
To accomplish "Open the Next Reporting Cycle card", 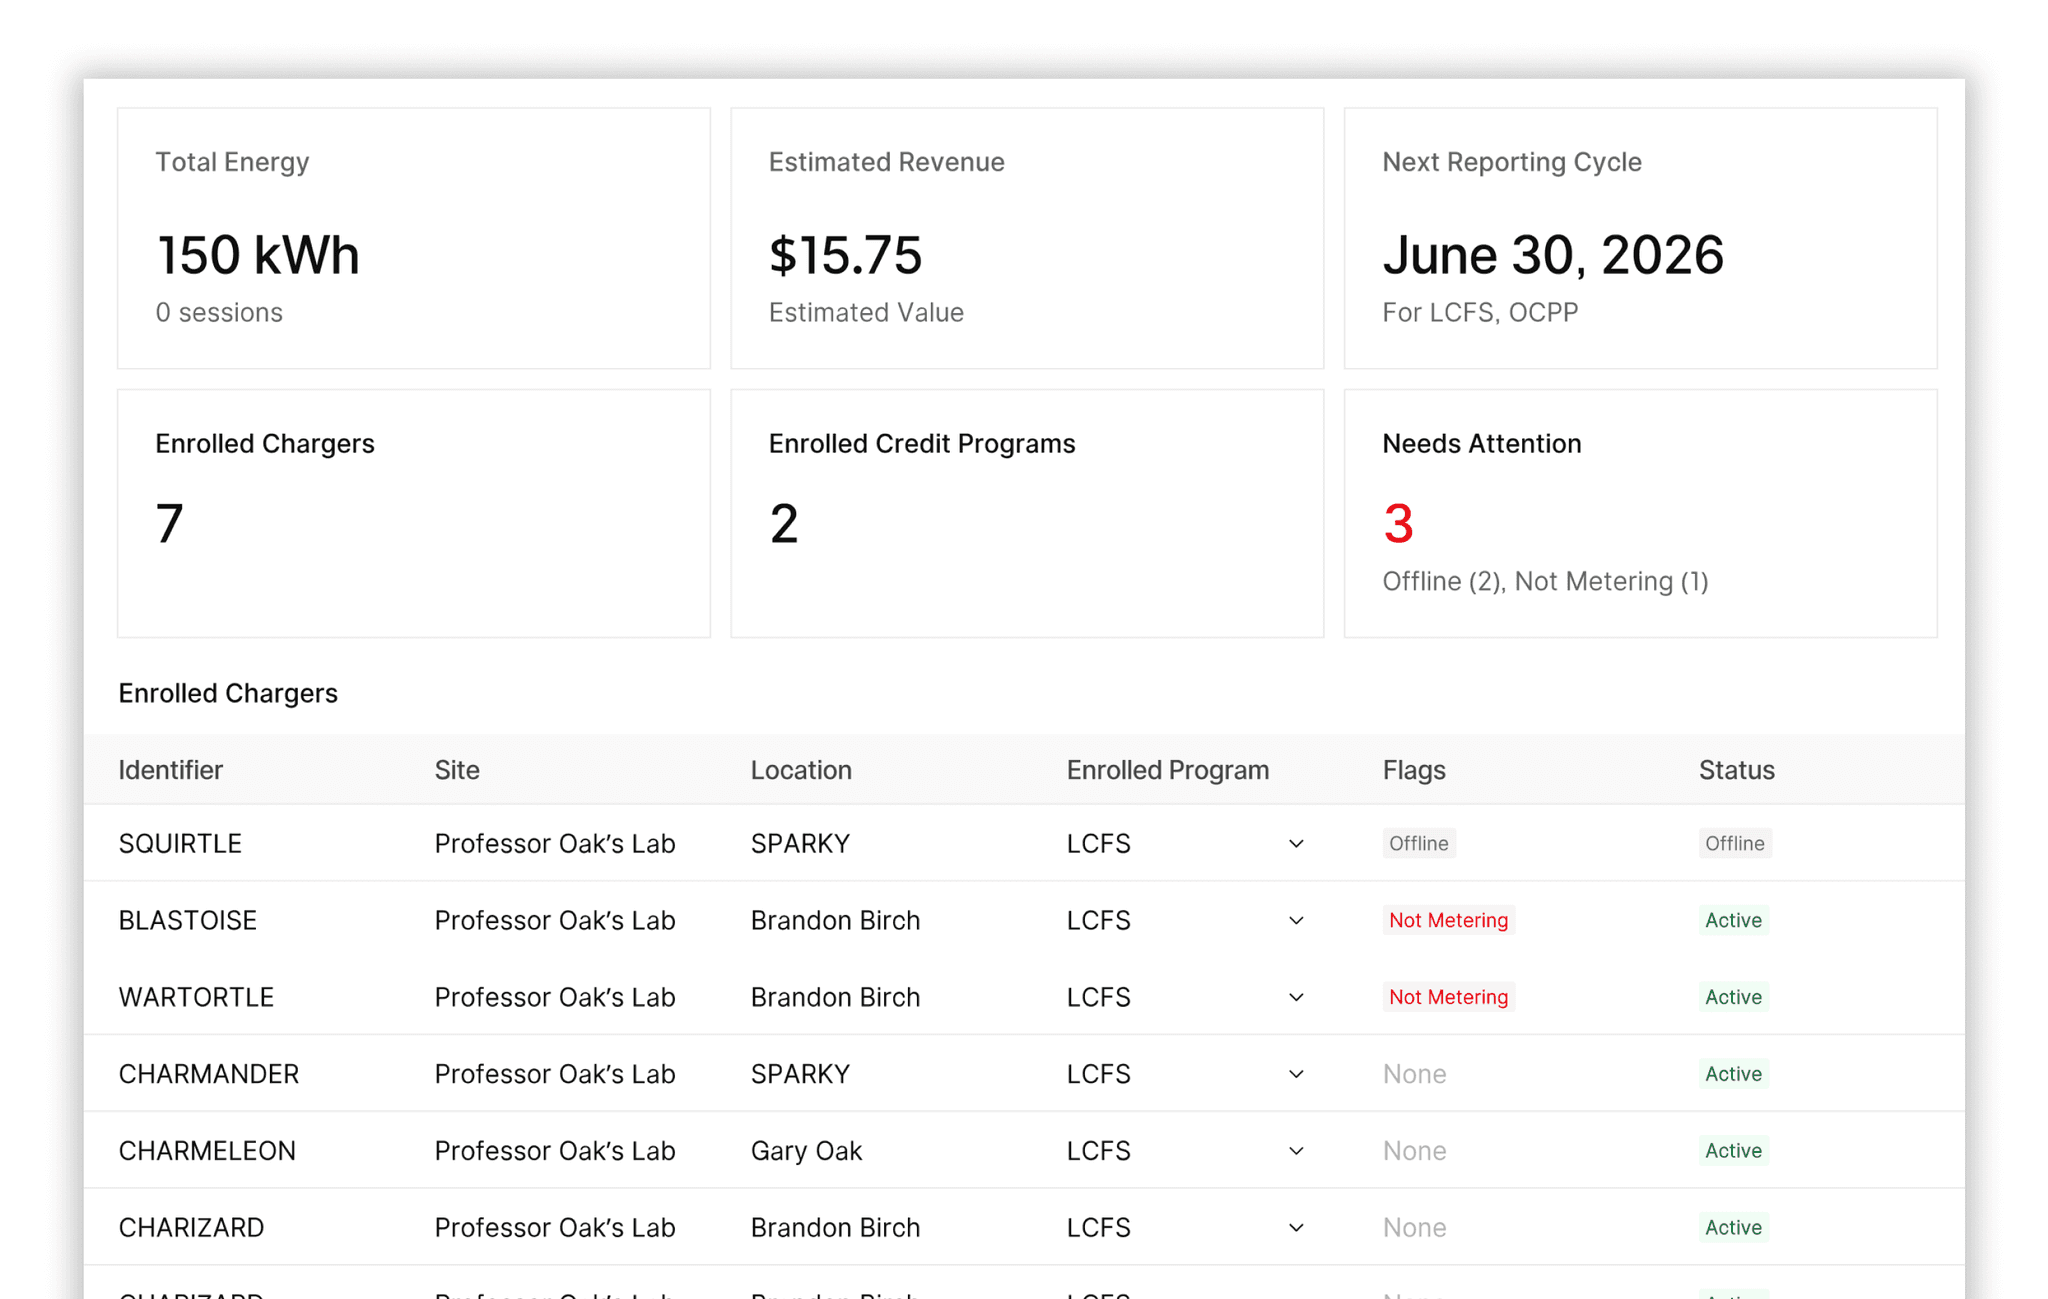I will tap(1640, 238).
